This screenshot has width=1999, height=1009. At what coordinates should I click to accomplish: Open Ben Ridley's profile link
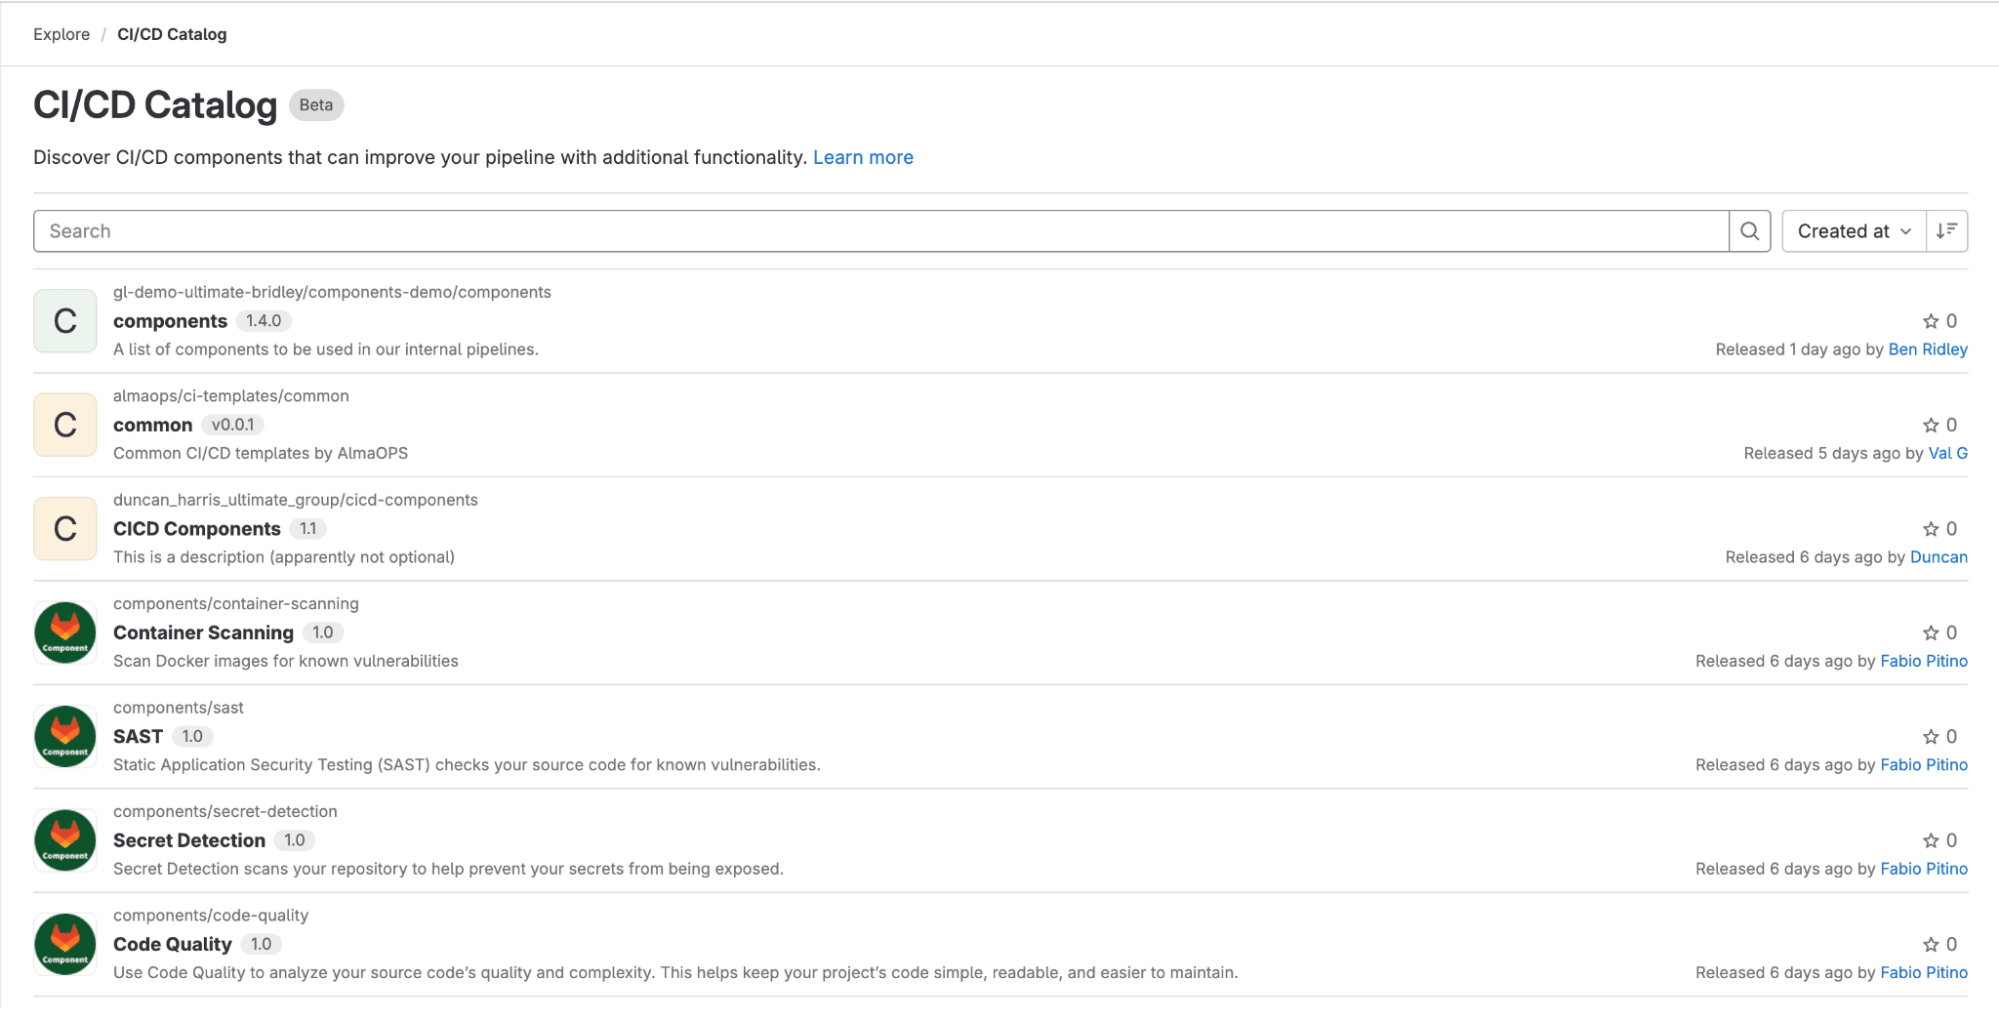pyautogui.click(x=1927, y=349)
